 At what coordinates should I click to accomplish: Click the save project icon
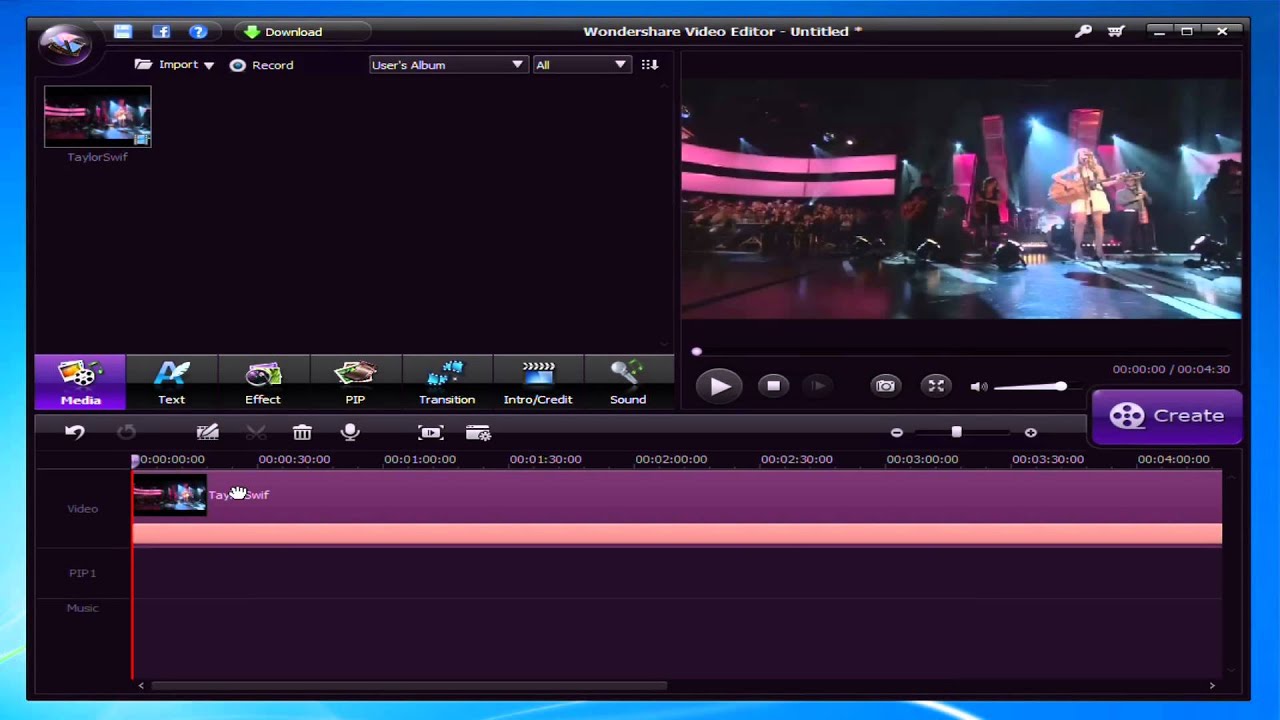[123, 32]
